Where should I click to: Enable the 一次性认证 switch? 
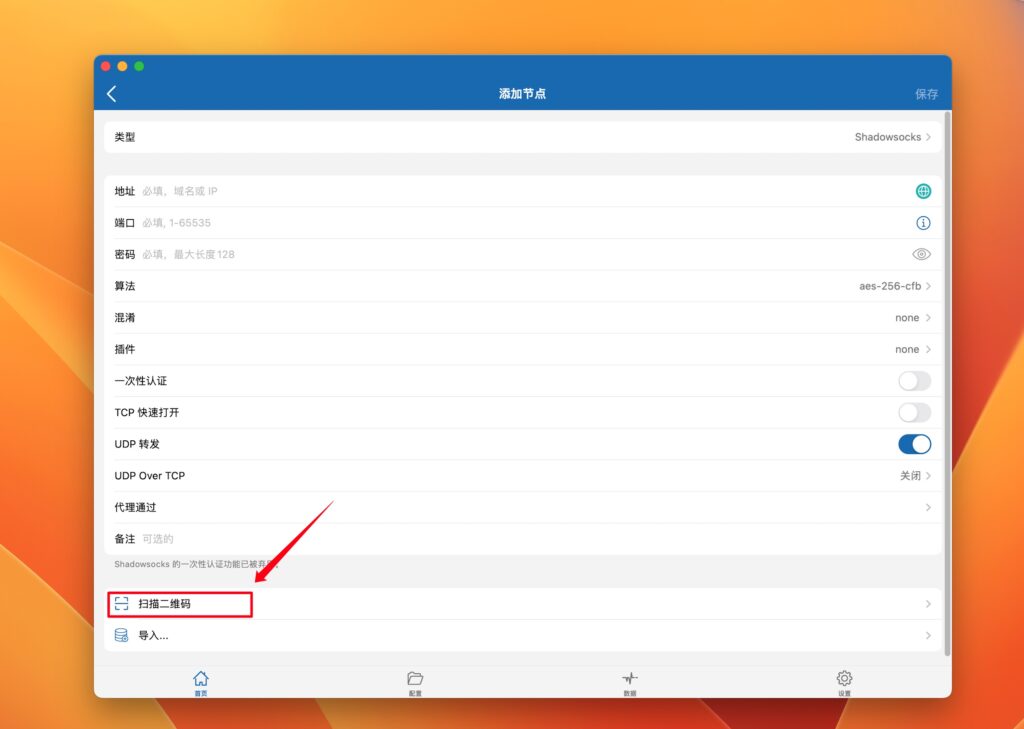click(913, 380)
